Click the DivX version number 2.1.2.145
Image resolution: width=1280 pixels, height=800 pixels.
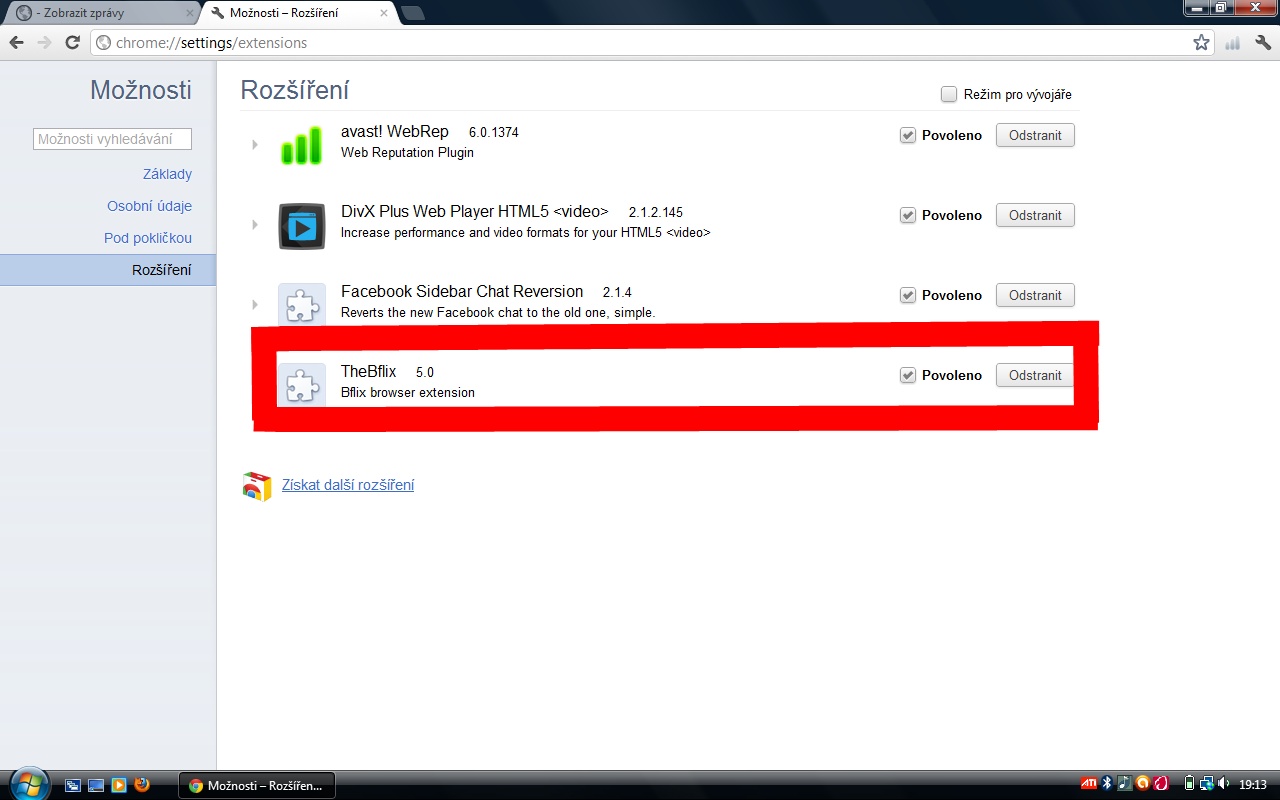pos(656,212)
